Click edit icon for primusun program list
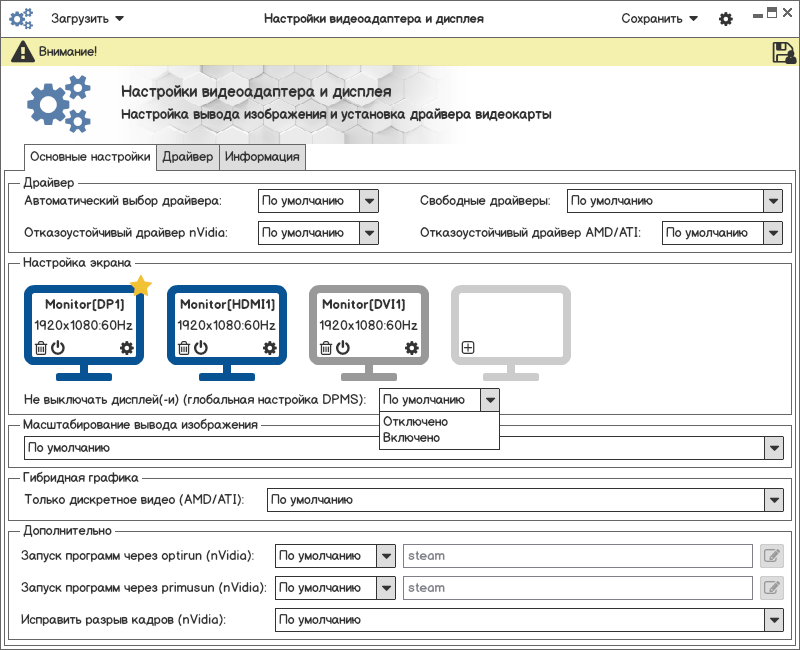The image size is (800, 650). click(771, 588)
